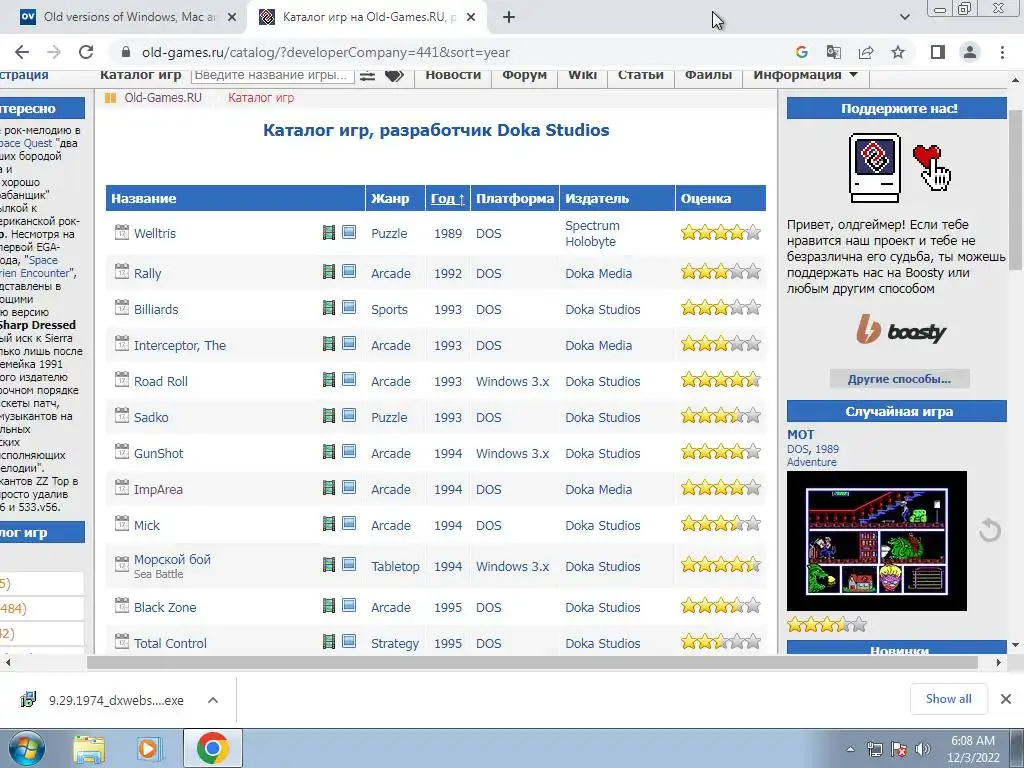Click the address bar URL

pyautogui.click(x=326, y=52)
